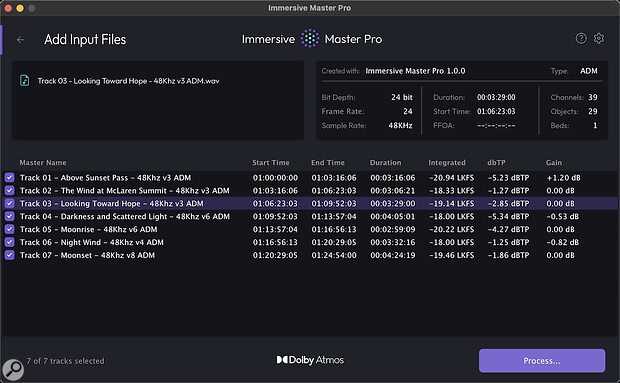The width and height of the screenshot is (620, 383).
Task: Select Track 03 wav file in input list
Action: click(128, 81)
